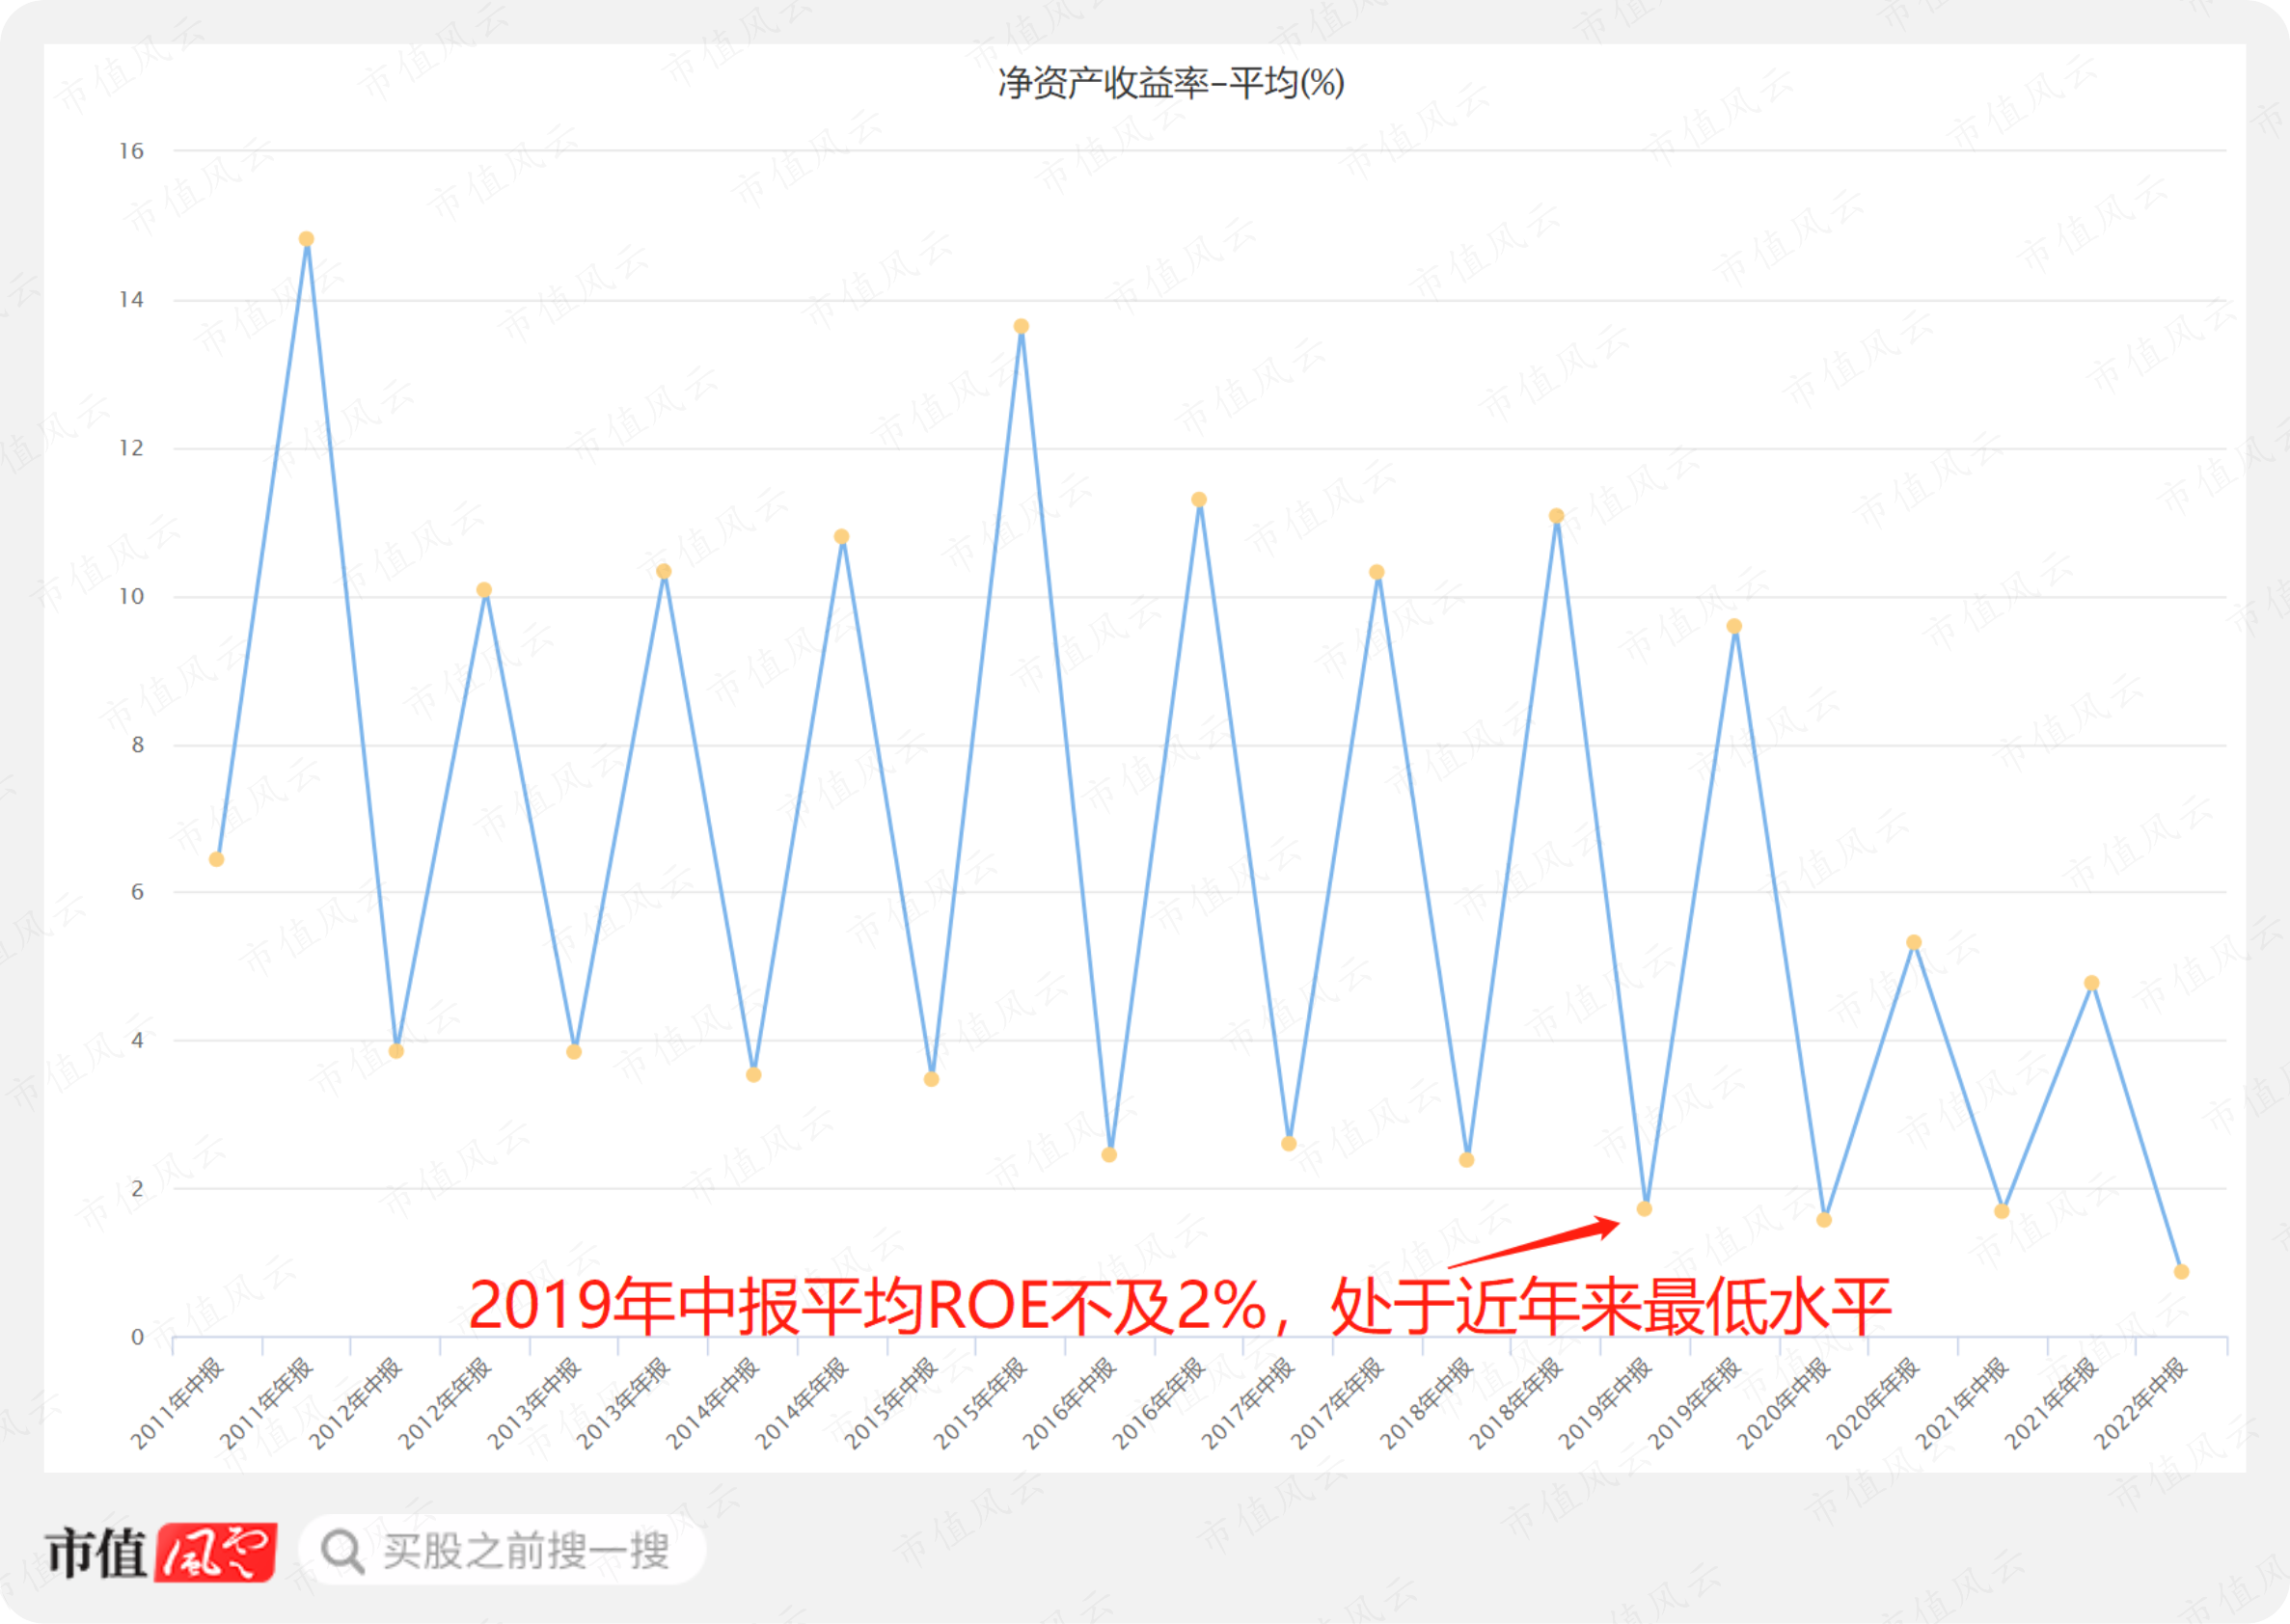
Task: Click the 2014年年报 data point
Action: [842, 537]
